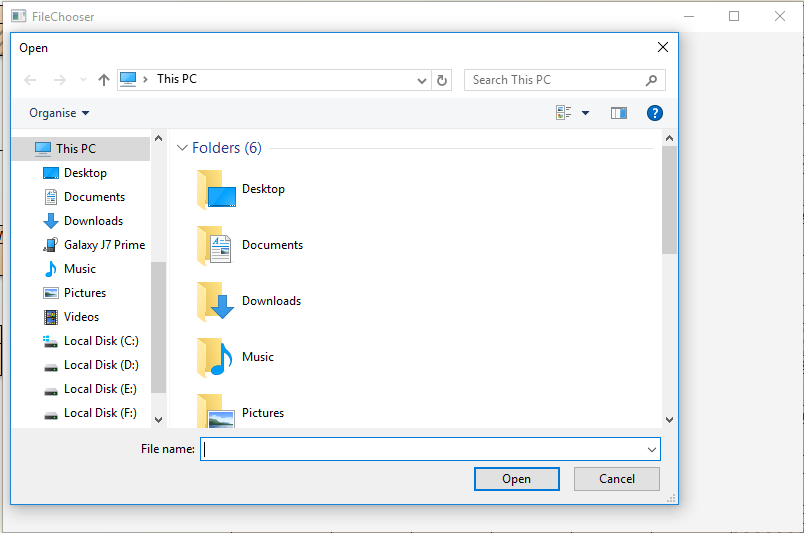
Task: Open the Help button
Action: click(x=655, y=113)
